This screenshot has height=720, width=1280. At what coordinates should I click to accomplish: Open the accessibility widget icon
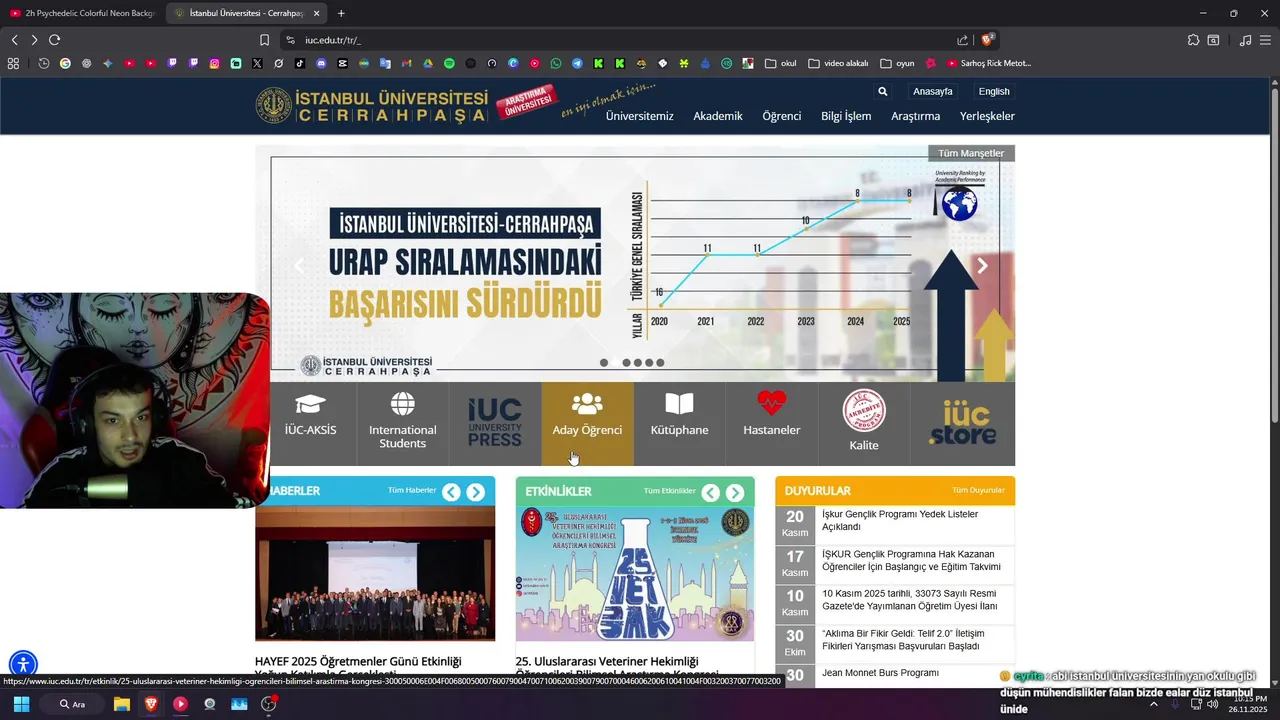(23, 664)
